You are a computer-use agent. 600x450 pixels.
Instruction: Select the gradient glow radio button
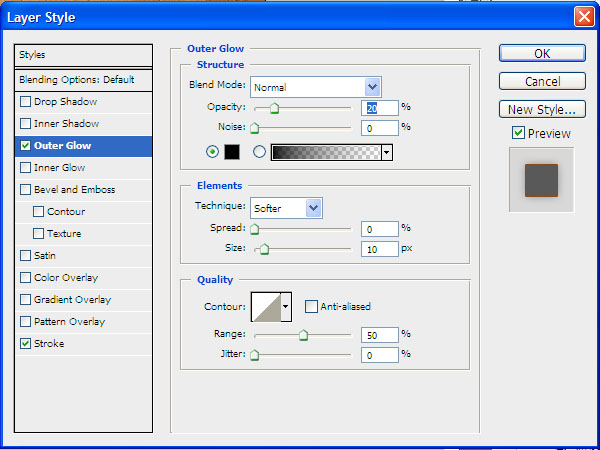[260, 152]
